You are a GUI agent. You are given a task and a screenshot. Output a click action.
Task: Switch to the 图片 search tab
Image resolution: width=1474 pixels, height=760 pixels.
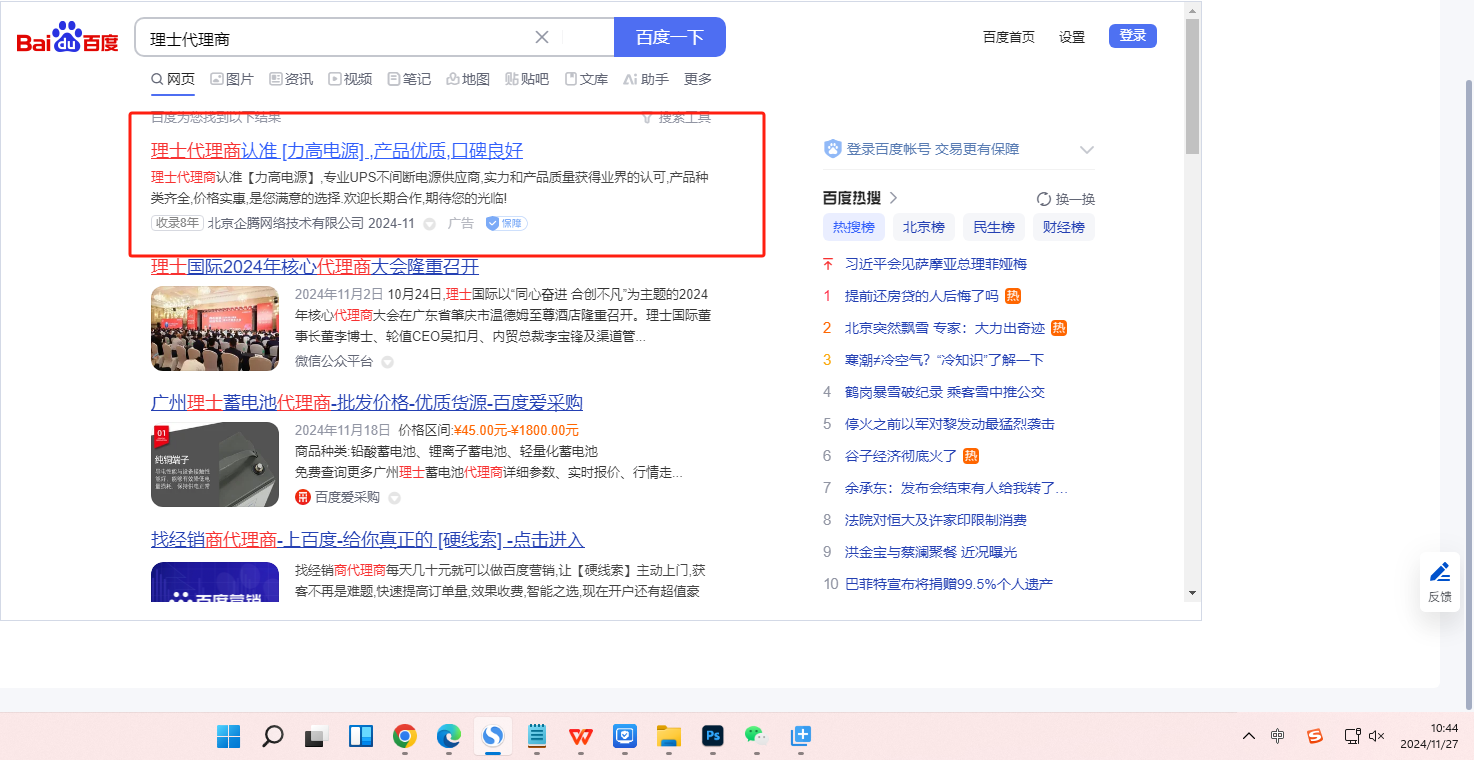[x=231, y=79]
